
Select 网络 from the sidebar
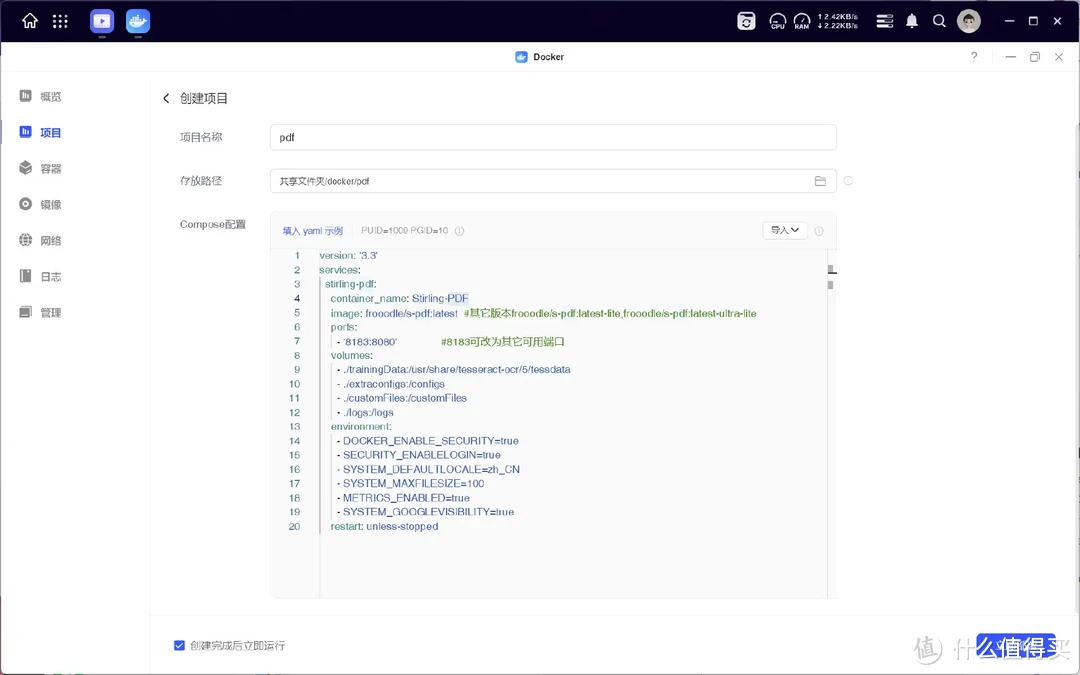coord(50,241)
